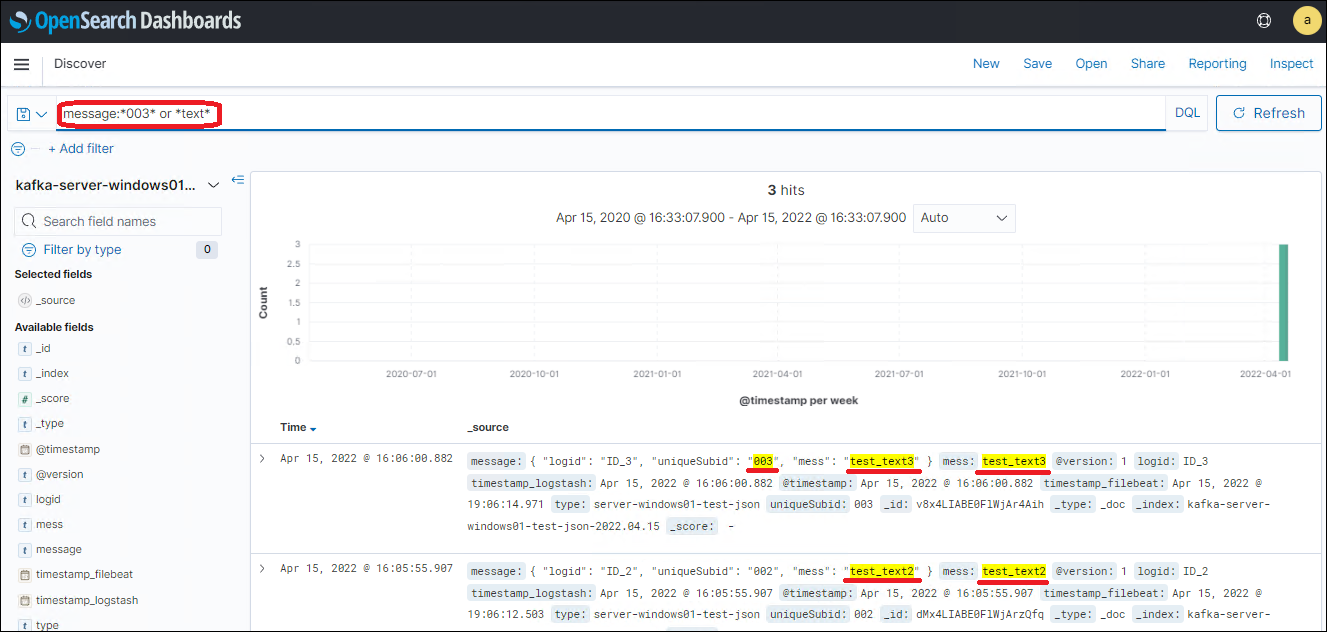Click the Discover breadcrumb

[80, 64]
